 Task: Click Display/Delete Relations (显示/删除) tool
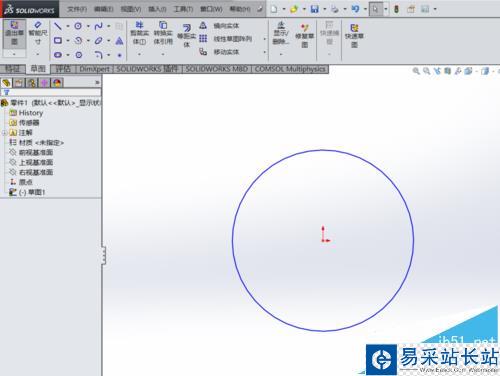[x=281, y=33]
